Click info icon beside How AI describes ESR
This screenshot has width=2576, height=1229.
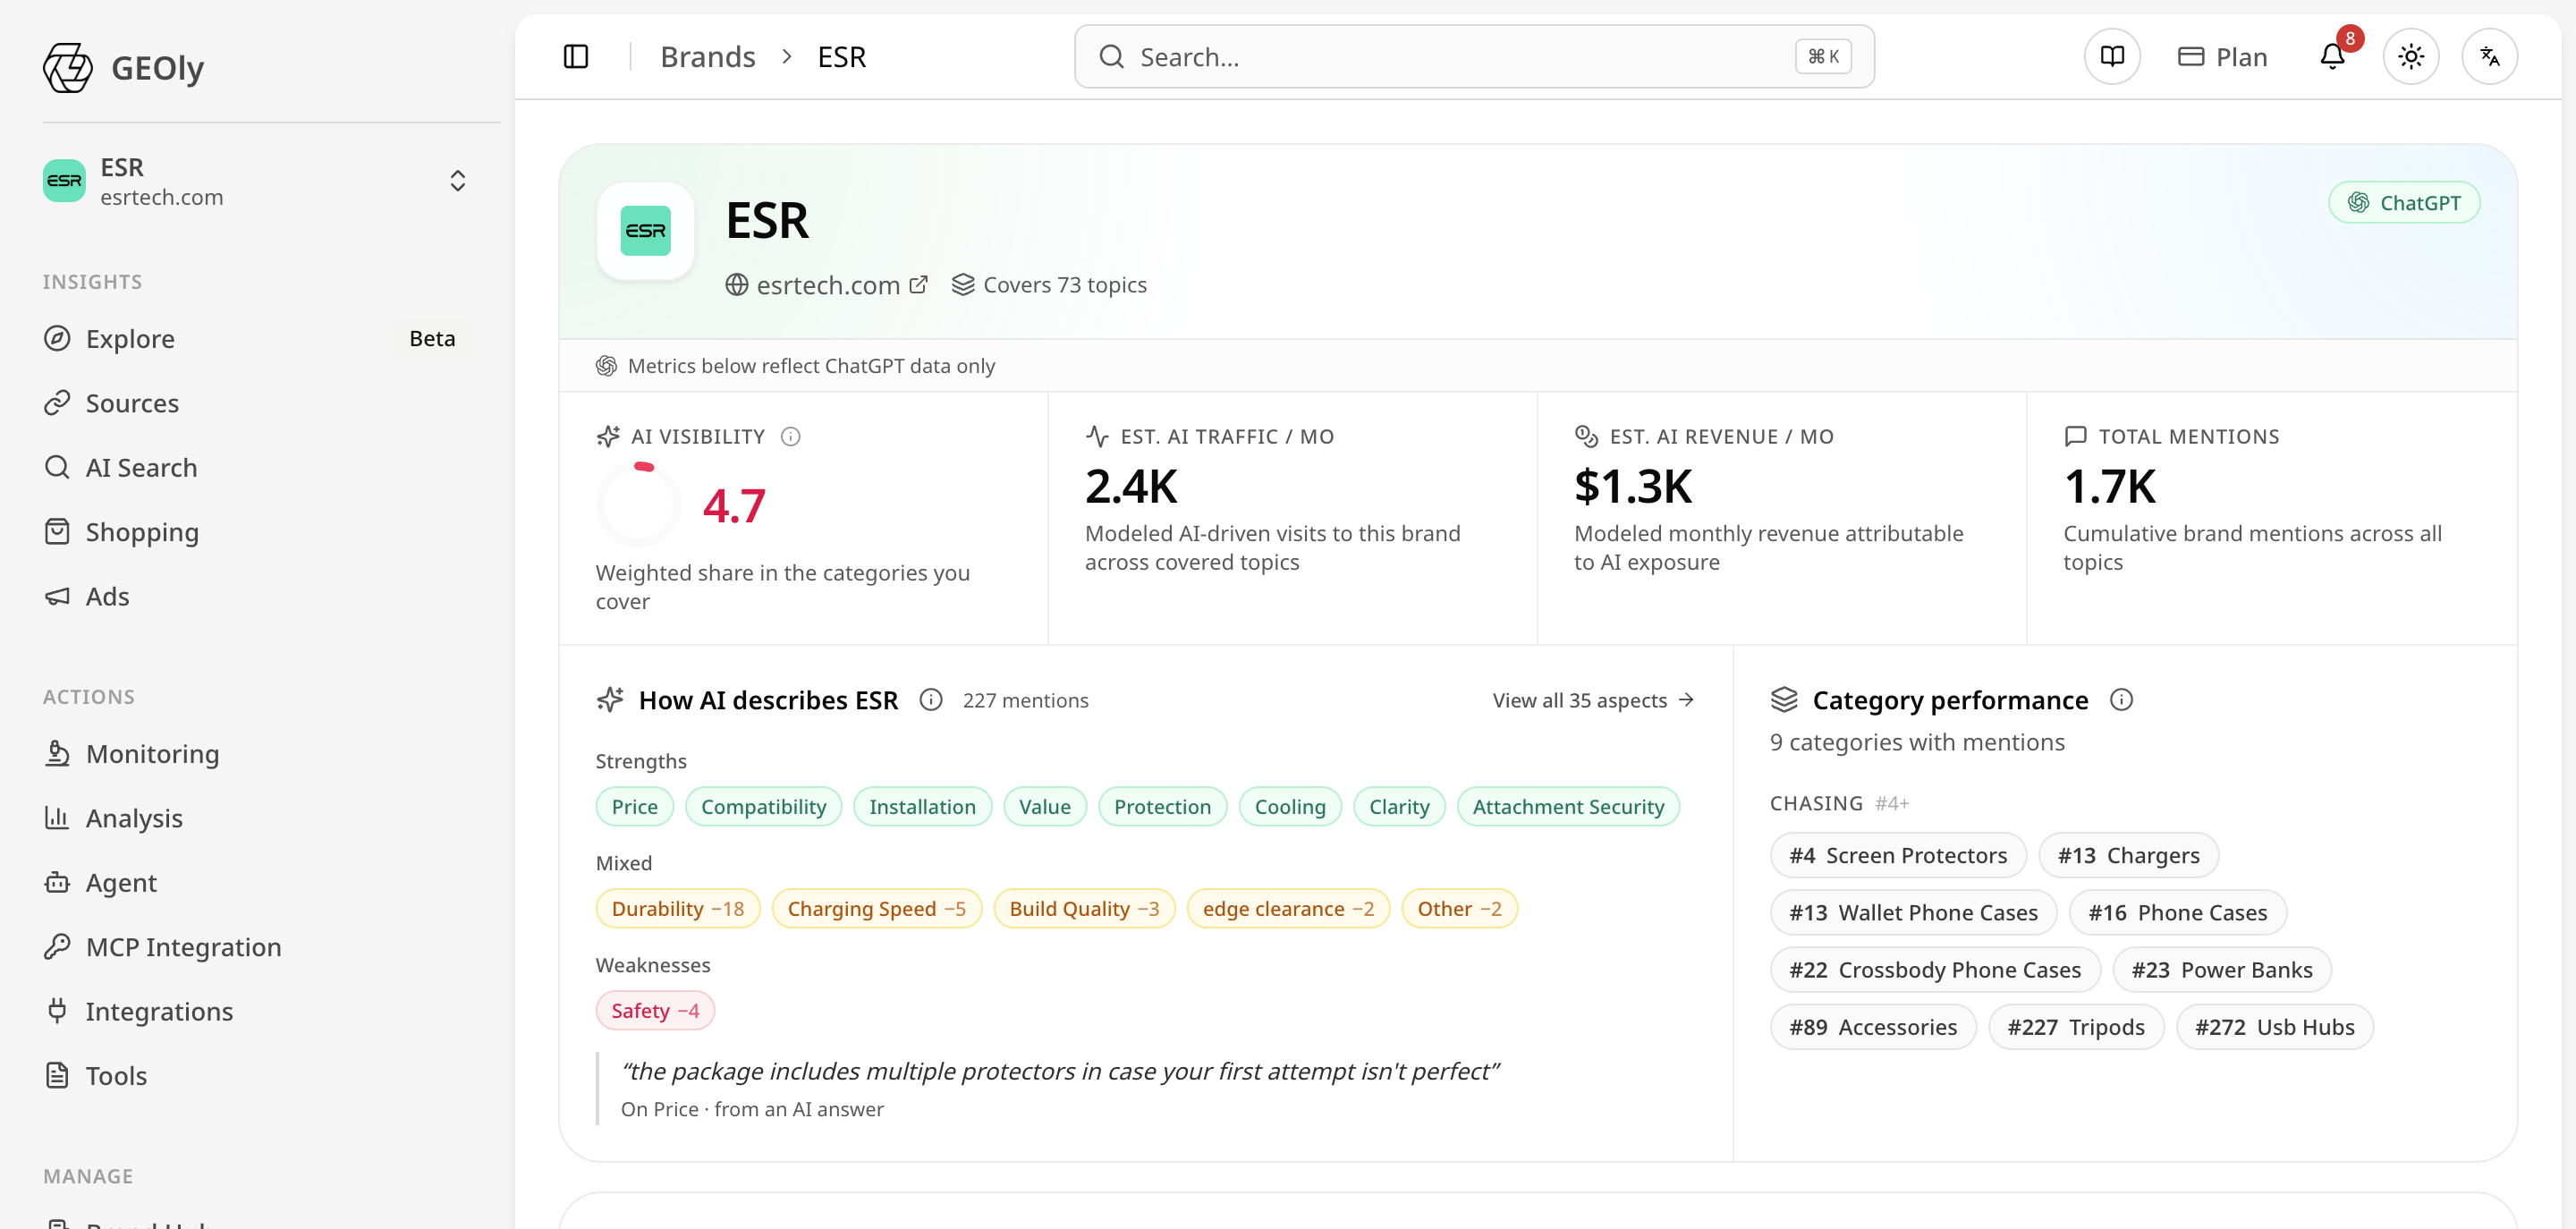pos(931,700)
